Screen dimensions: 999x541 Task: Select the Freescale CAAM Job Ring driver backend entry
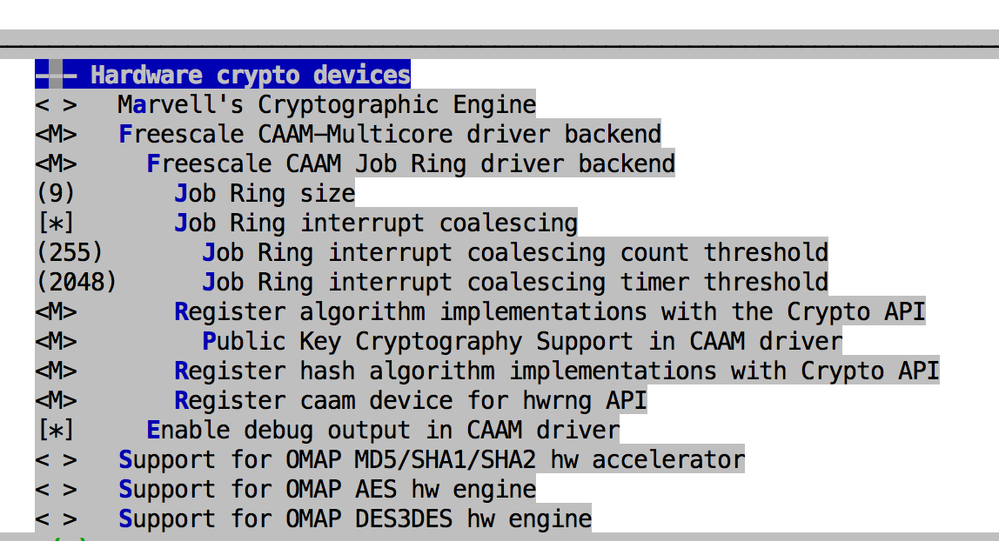[410, 163]
